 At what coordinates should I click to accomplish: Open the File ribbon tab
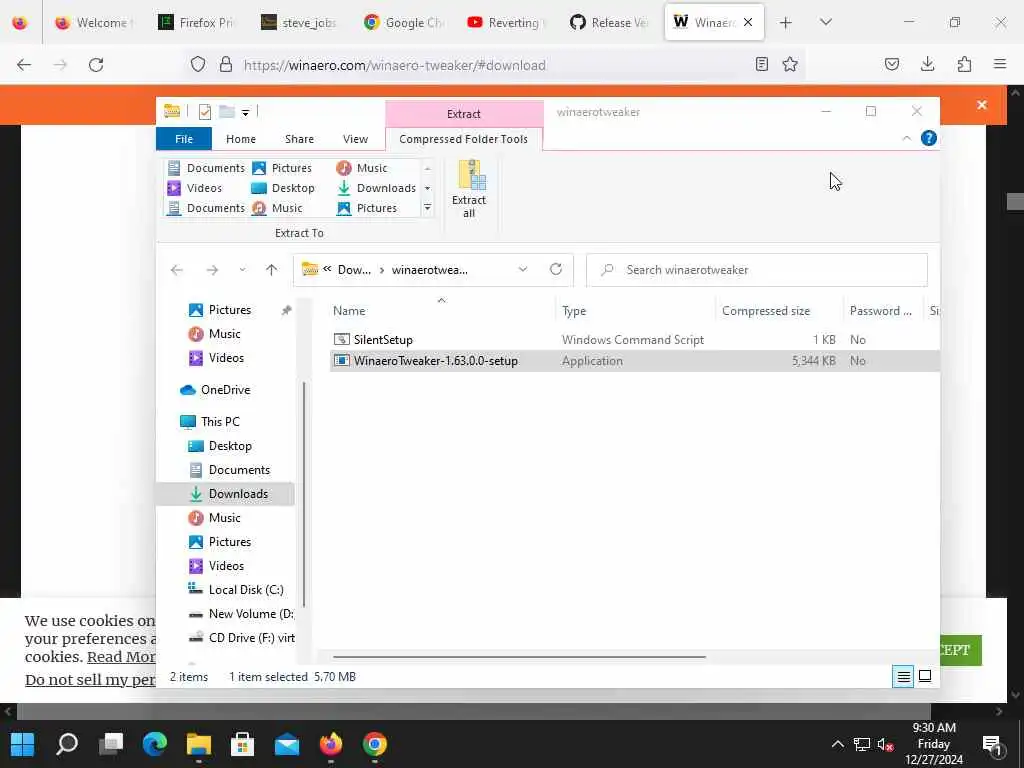pos(184,138)
